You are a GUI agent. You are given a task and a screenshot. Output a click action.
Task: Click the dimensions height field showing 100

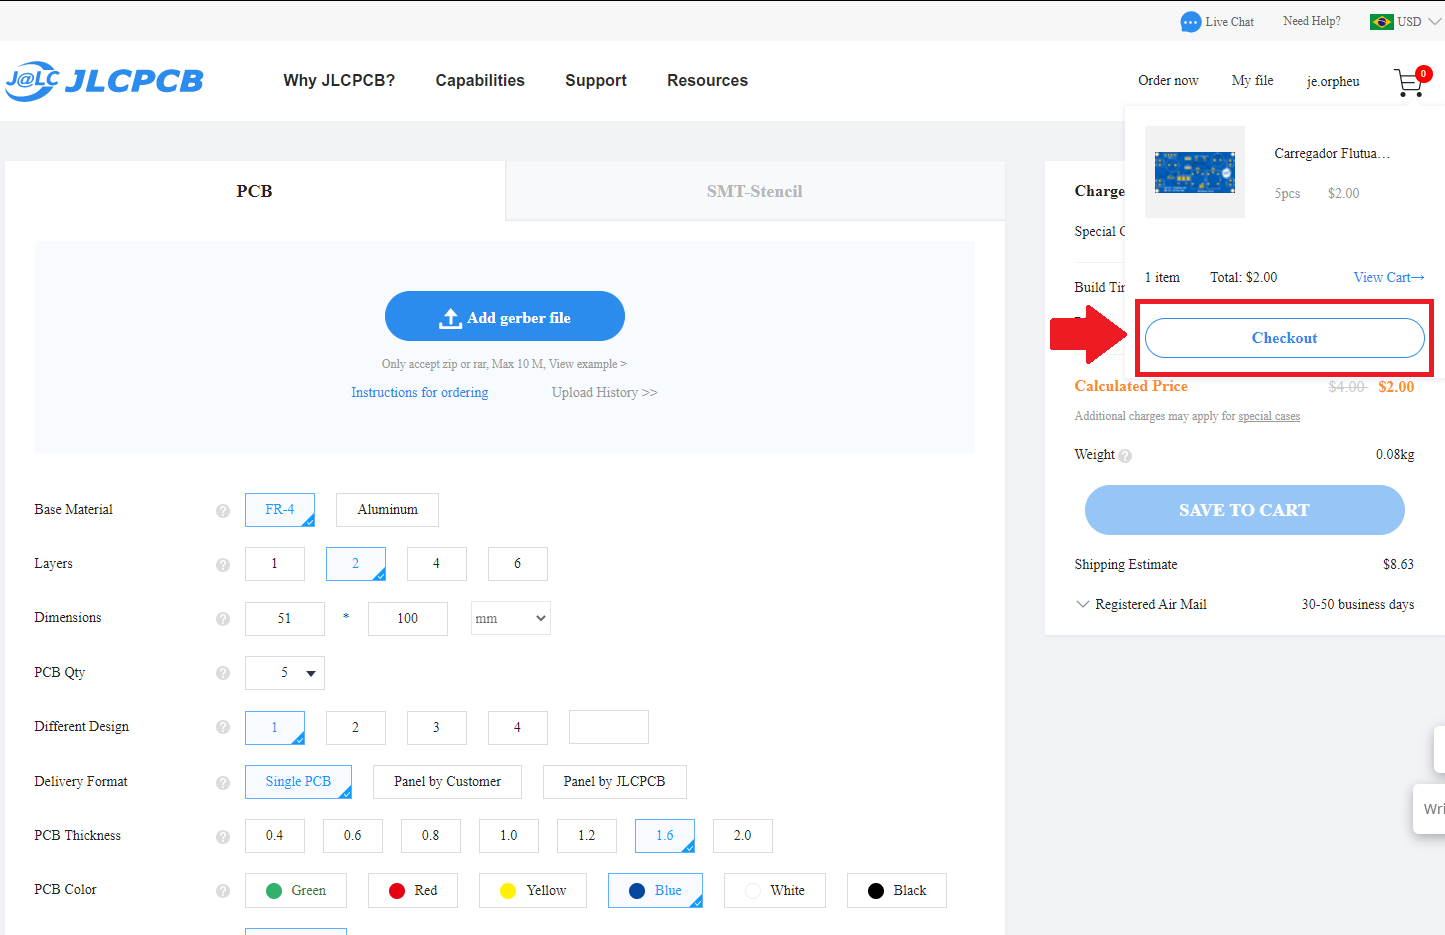(408, 619)
